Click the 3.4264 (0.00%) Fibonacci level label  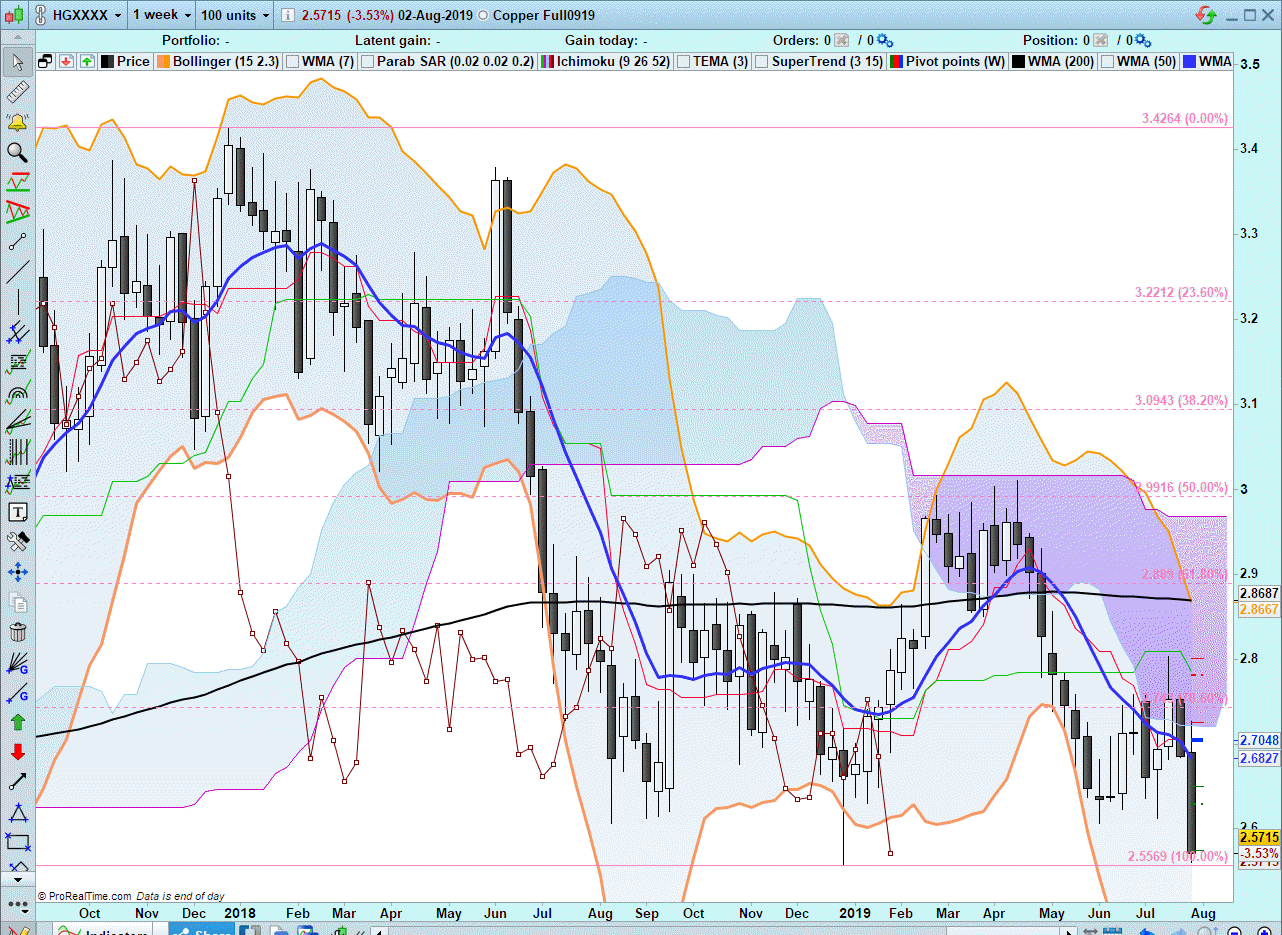1184,118
